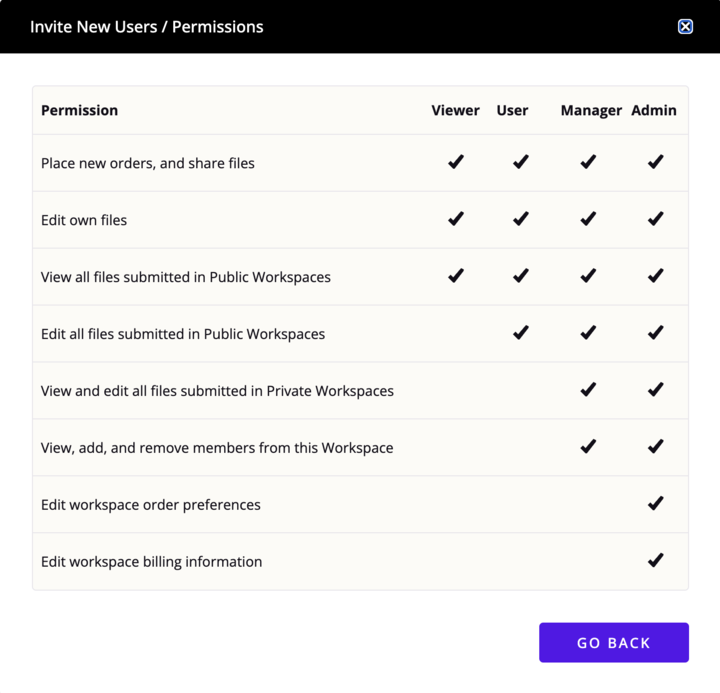Select the Viewer column header
Screen dimensions: 720x693
pos(455,110)
